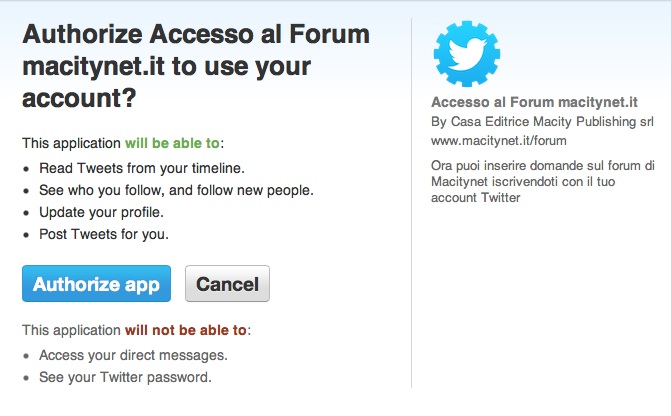Open the www.macitynet.it/forum link
Viewport: 671px width, 416px height.
click(x=490, y=141)
